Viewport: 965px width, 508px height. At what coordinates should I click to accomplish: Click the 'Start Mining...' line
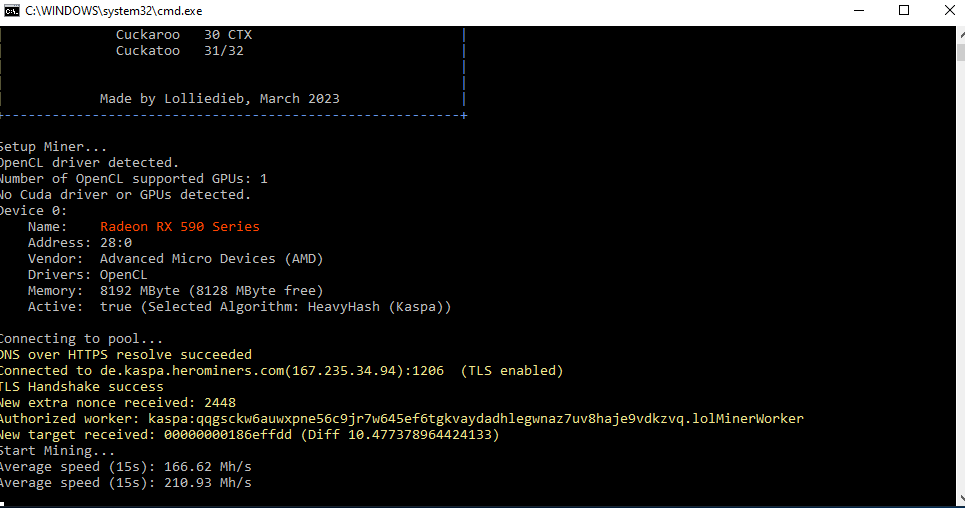57,451
